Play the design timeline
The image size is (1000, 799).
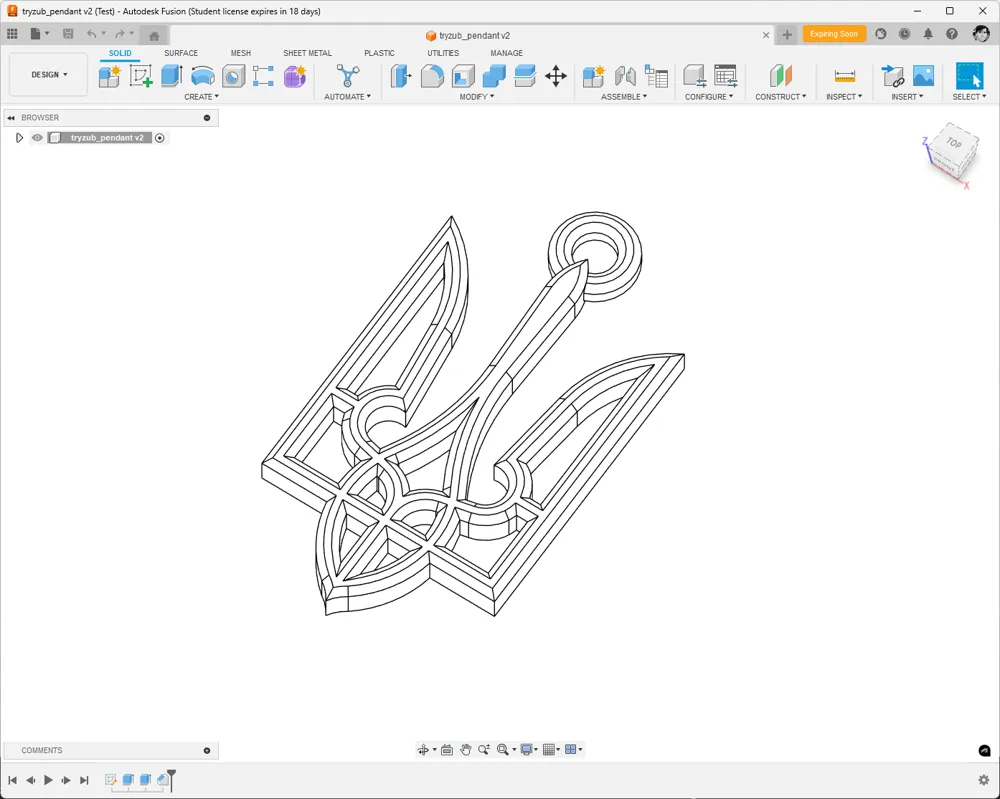(48, 780)
